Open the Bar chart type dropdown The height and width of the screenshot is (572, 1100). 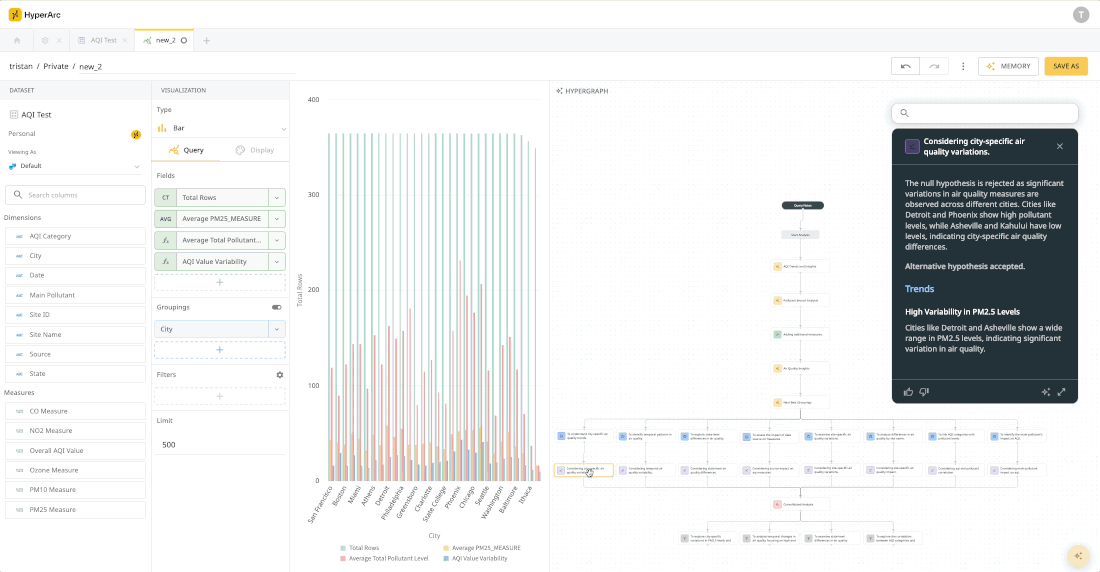(220, 128)
